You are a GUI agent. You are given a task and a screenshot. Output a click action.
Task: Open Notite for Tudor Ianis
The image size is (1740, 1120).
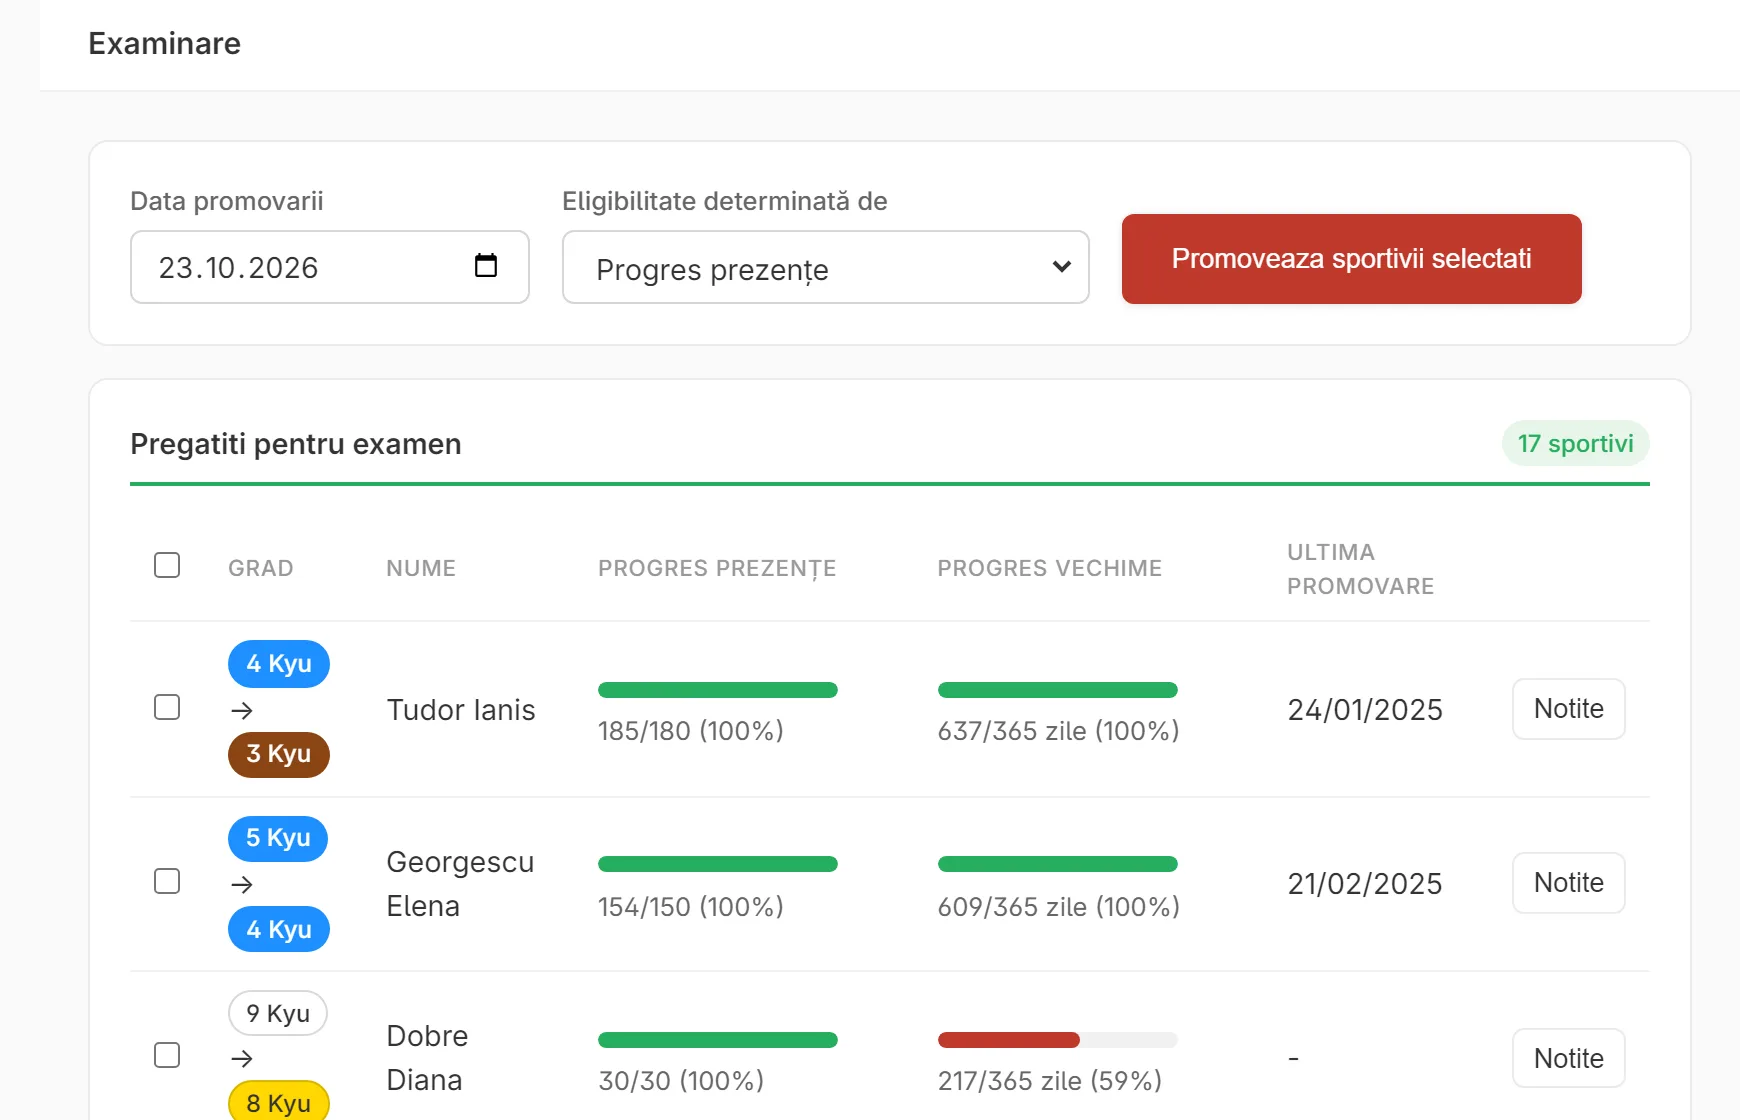[1568, 709]
